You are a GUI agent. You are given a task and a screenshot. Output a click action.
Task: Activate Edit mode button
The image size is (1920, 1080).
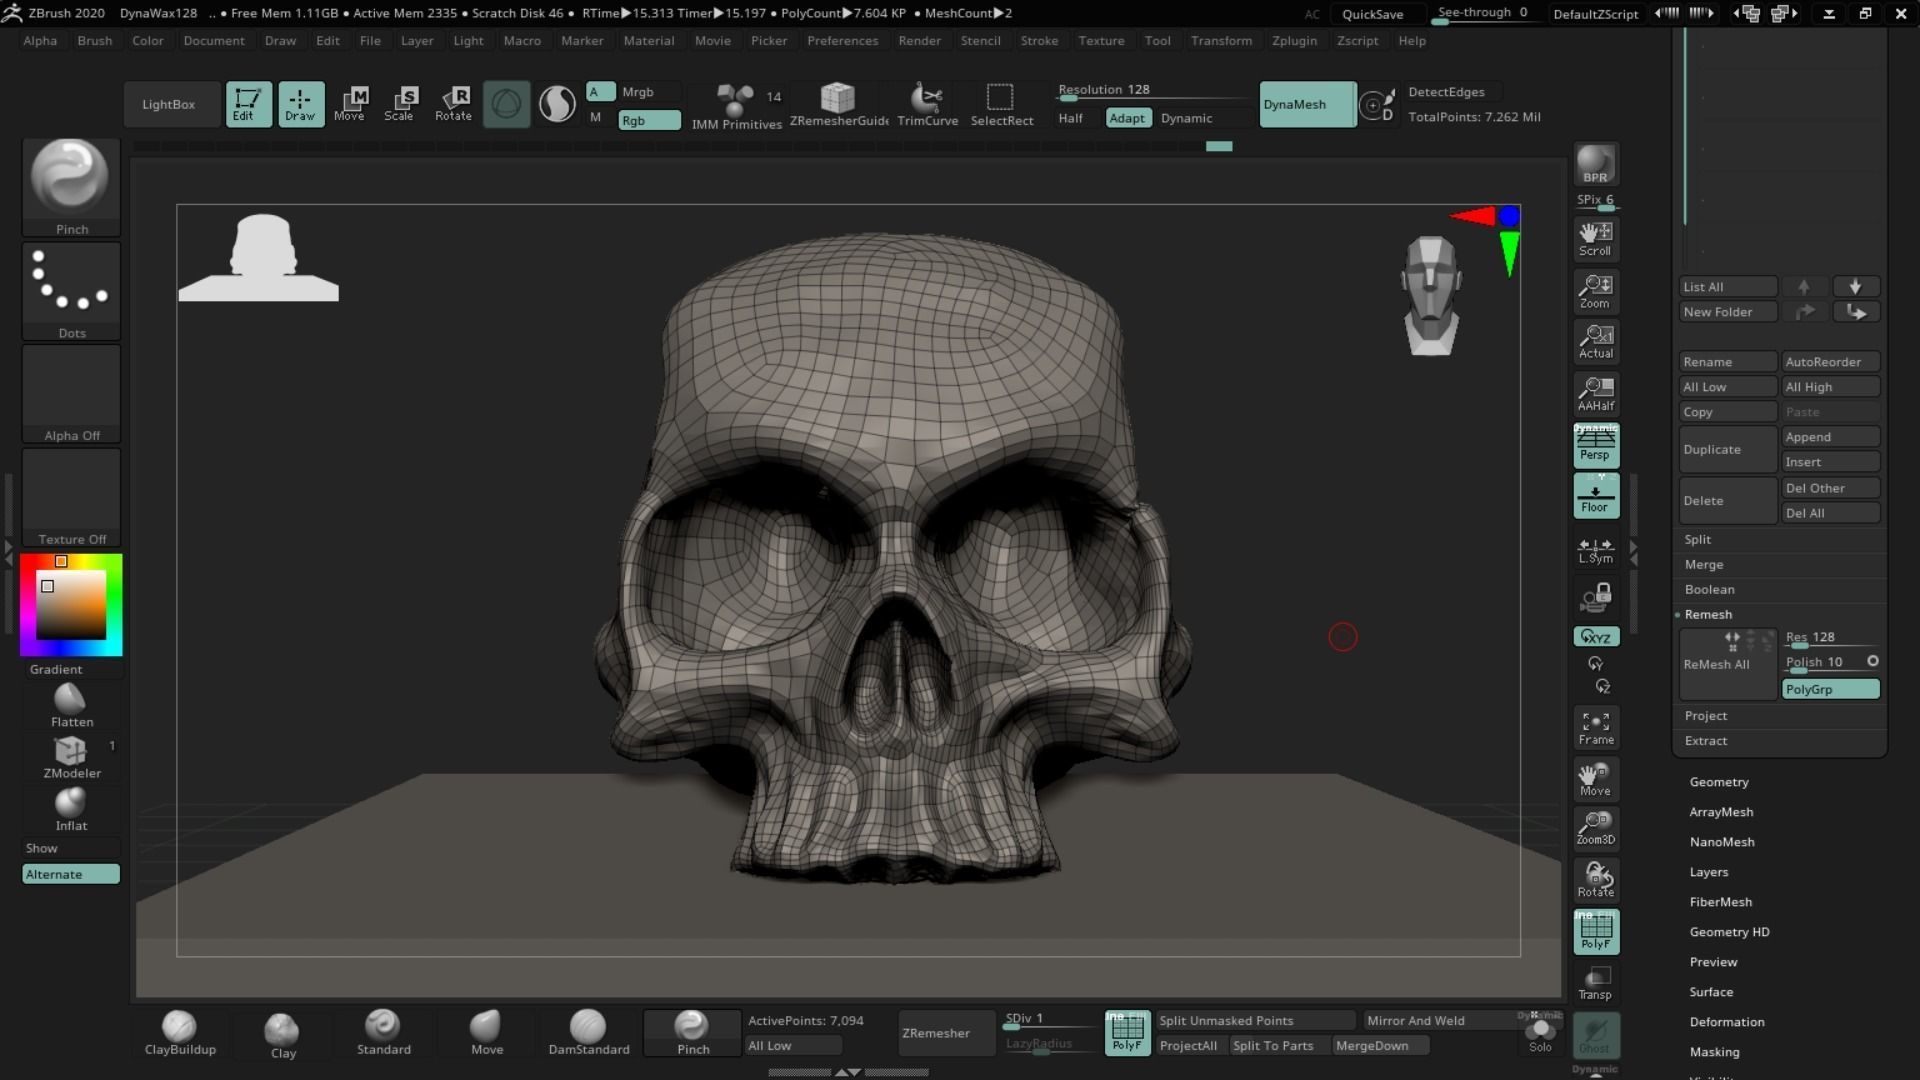tap(248, 104)
